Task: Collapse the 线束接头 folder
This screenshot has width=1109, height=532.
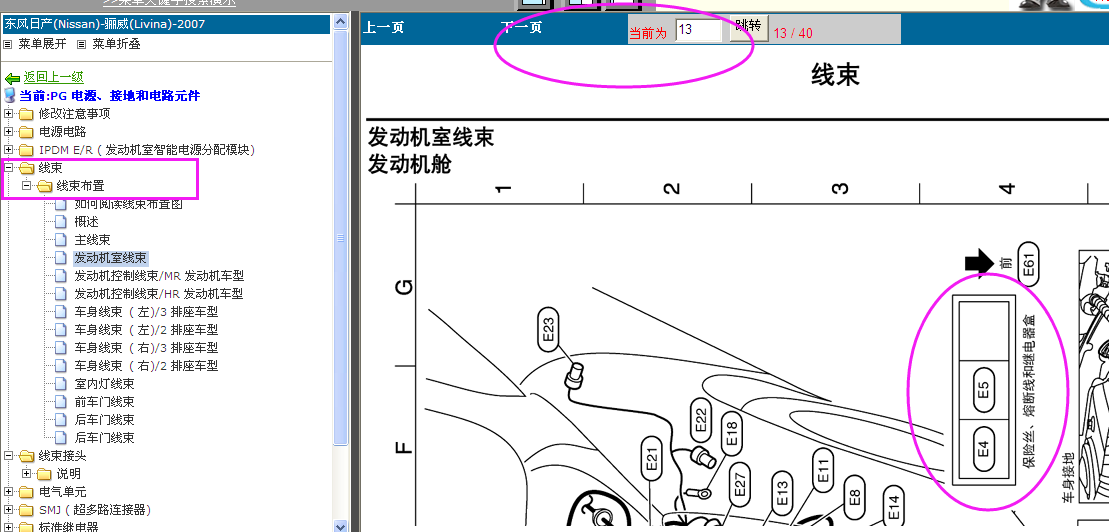Action: click(8, 456)
